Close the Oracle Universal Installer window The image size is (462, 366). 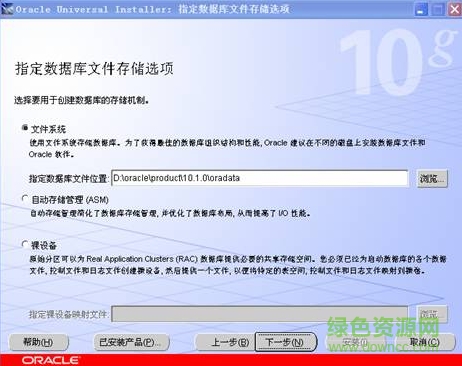(x=455, y=9)
